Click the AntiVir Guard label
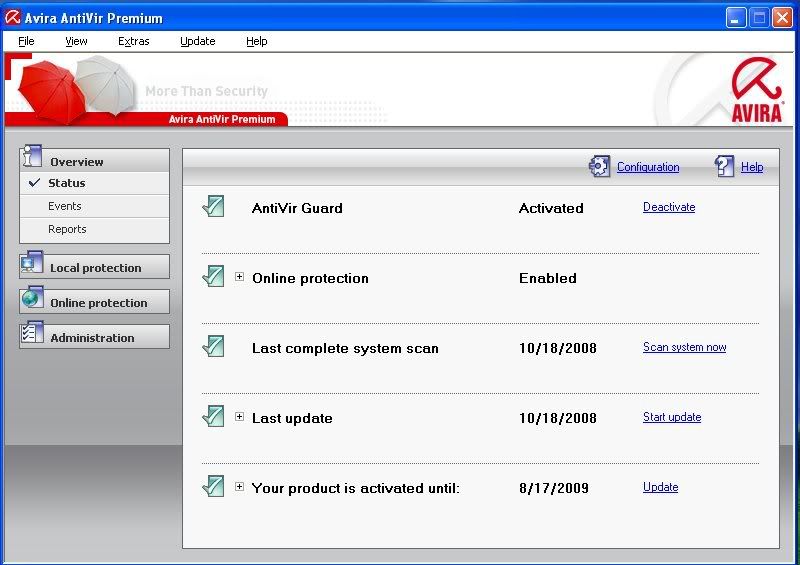This screenshot has width=800, height=565. click(x=297, y=208)
